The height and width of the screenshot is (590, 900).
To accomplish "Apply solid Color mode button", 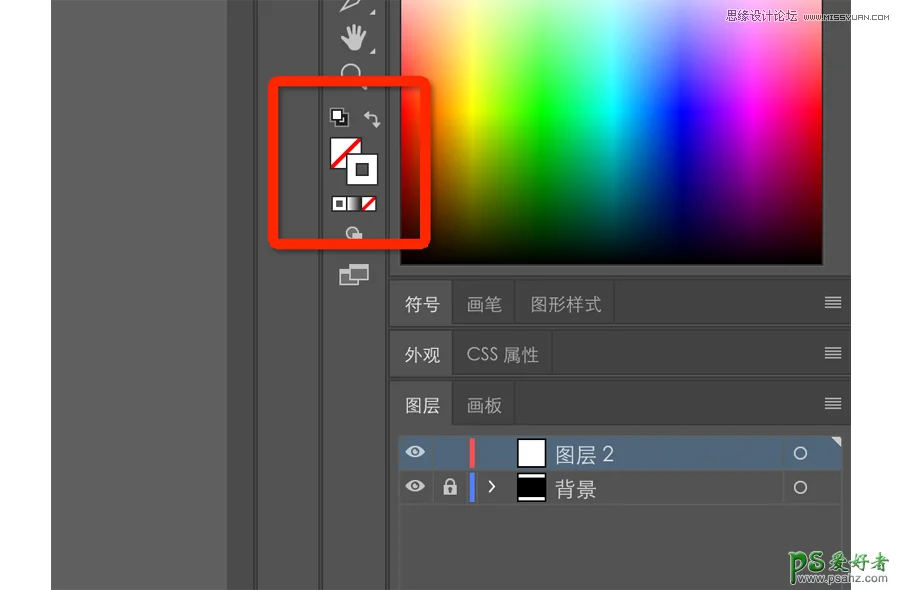I will (x=339, y=204).
